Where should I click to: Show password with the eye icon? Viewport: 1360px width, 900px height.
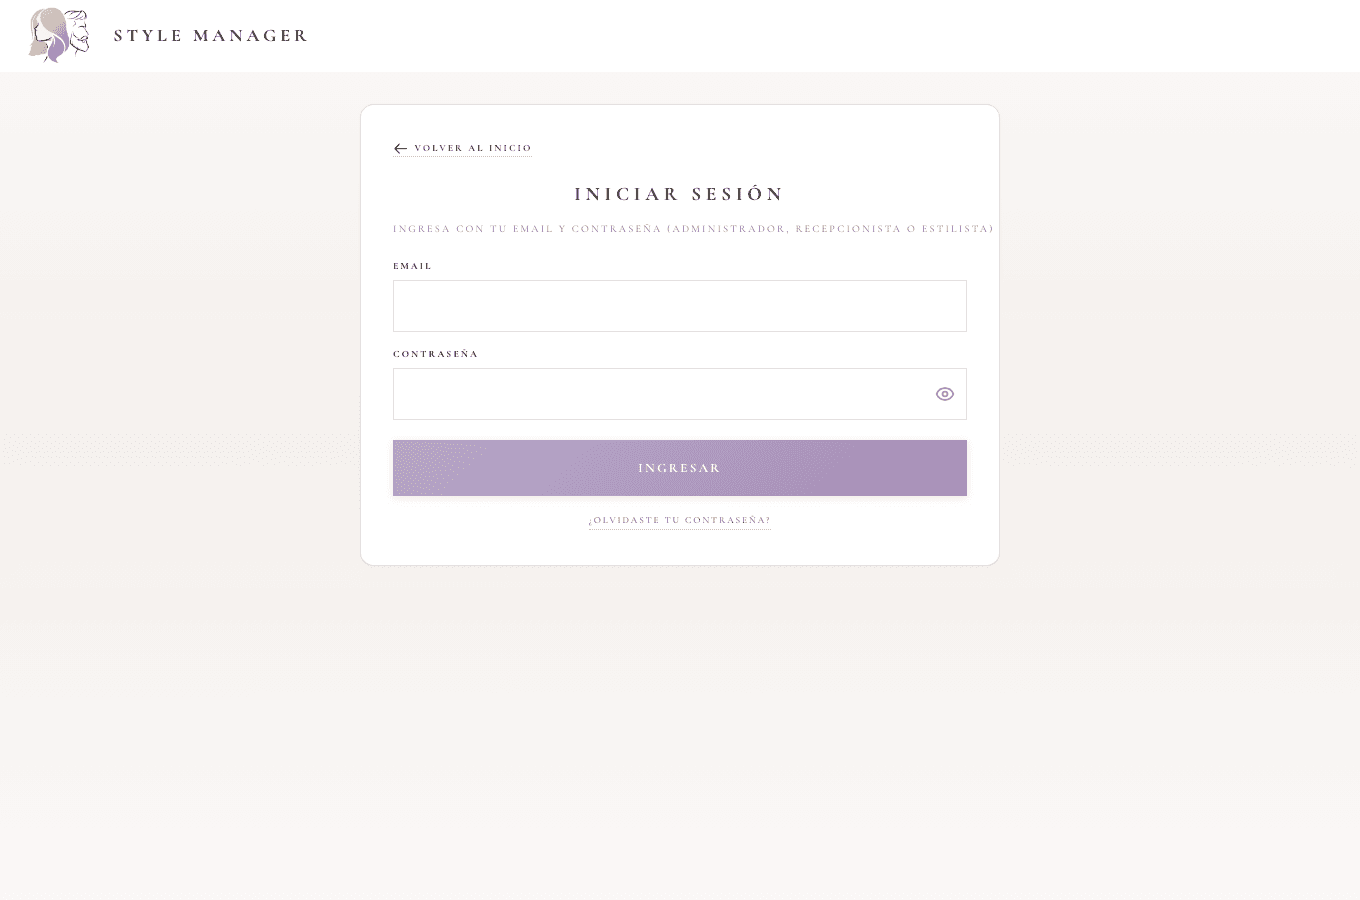point(944,394)
